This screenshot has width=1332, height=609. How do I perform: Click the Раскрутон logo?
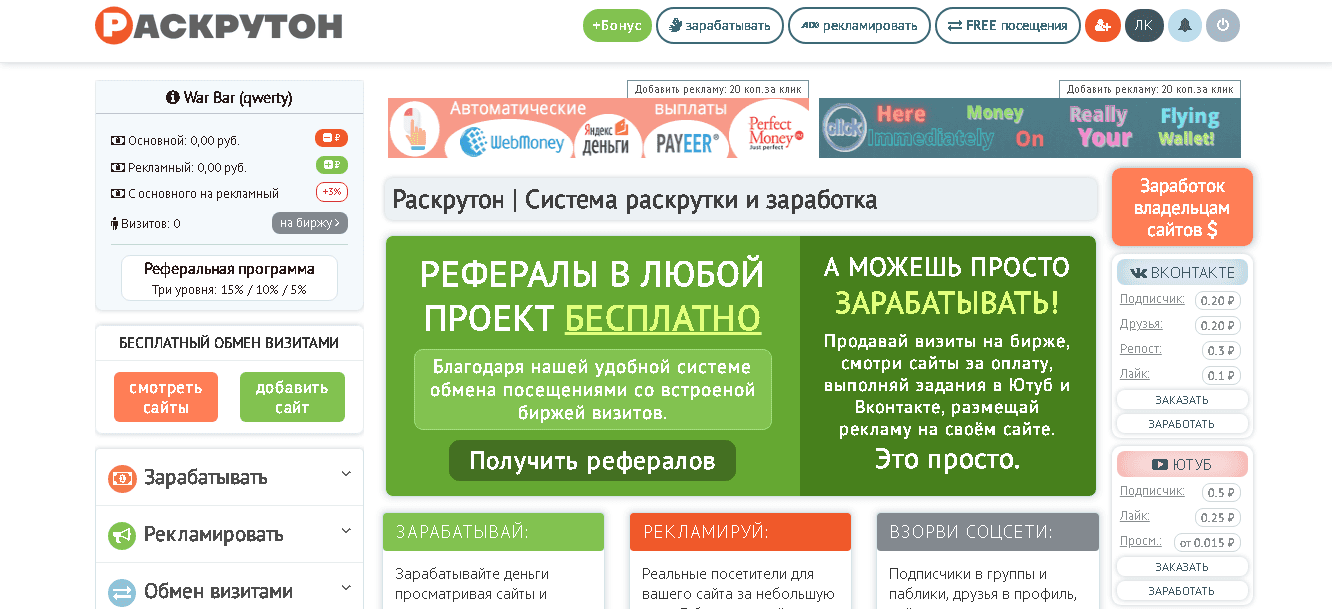click(219, 26)
